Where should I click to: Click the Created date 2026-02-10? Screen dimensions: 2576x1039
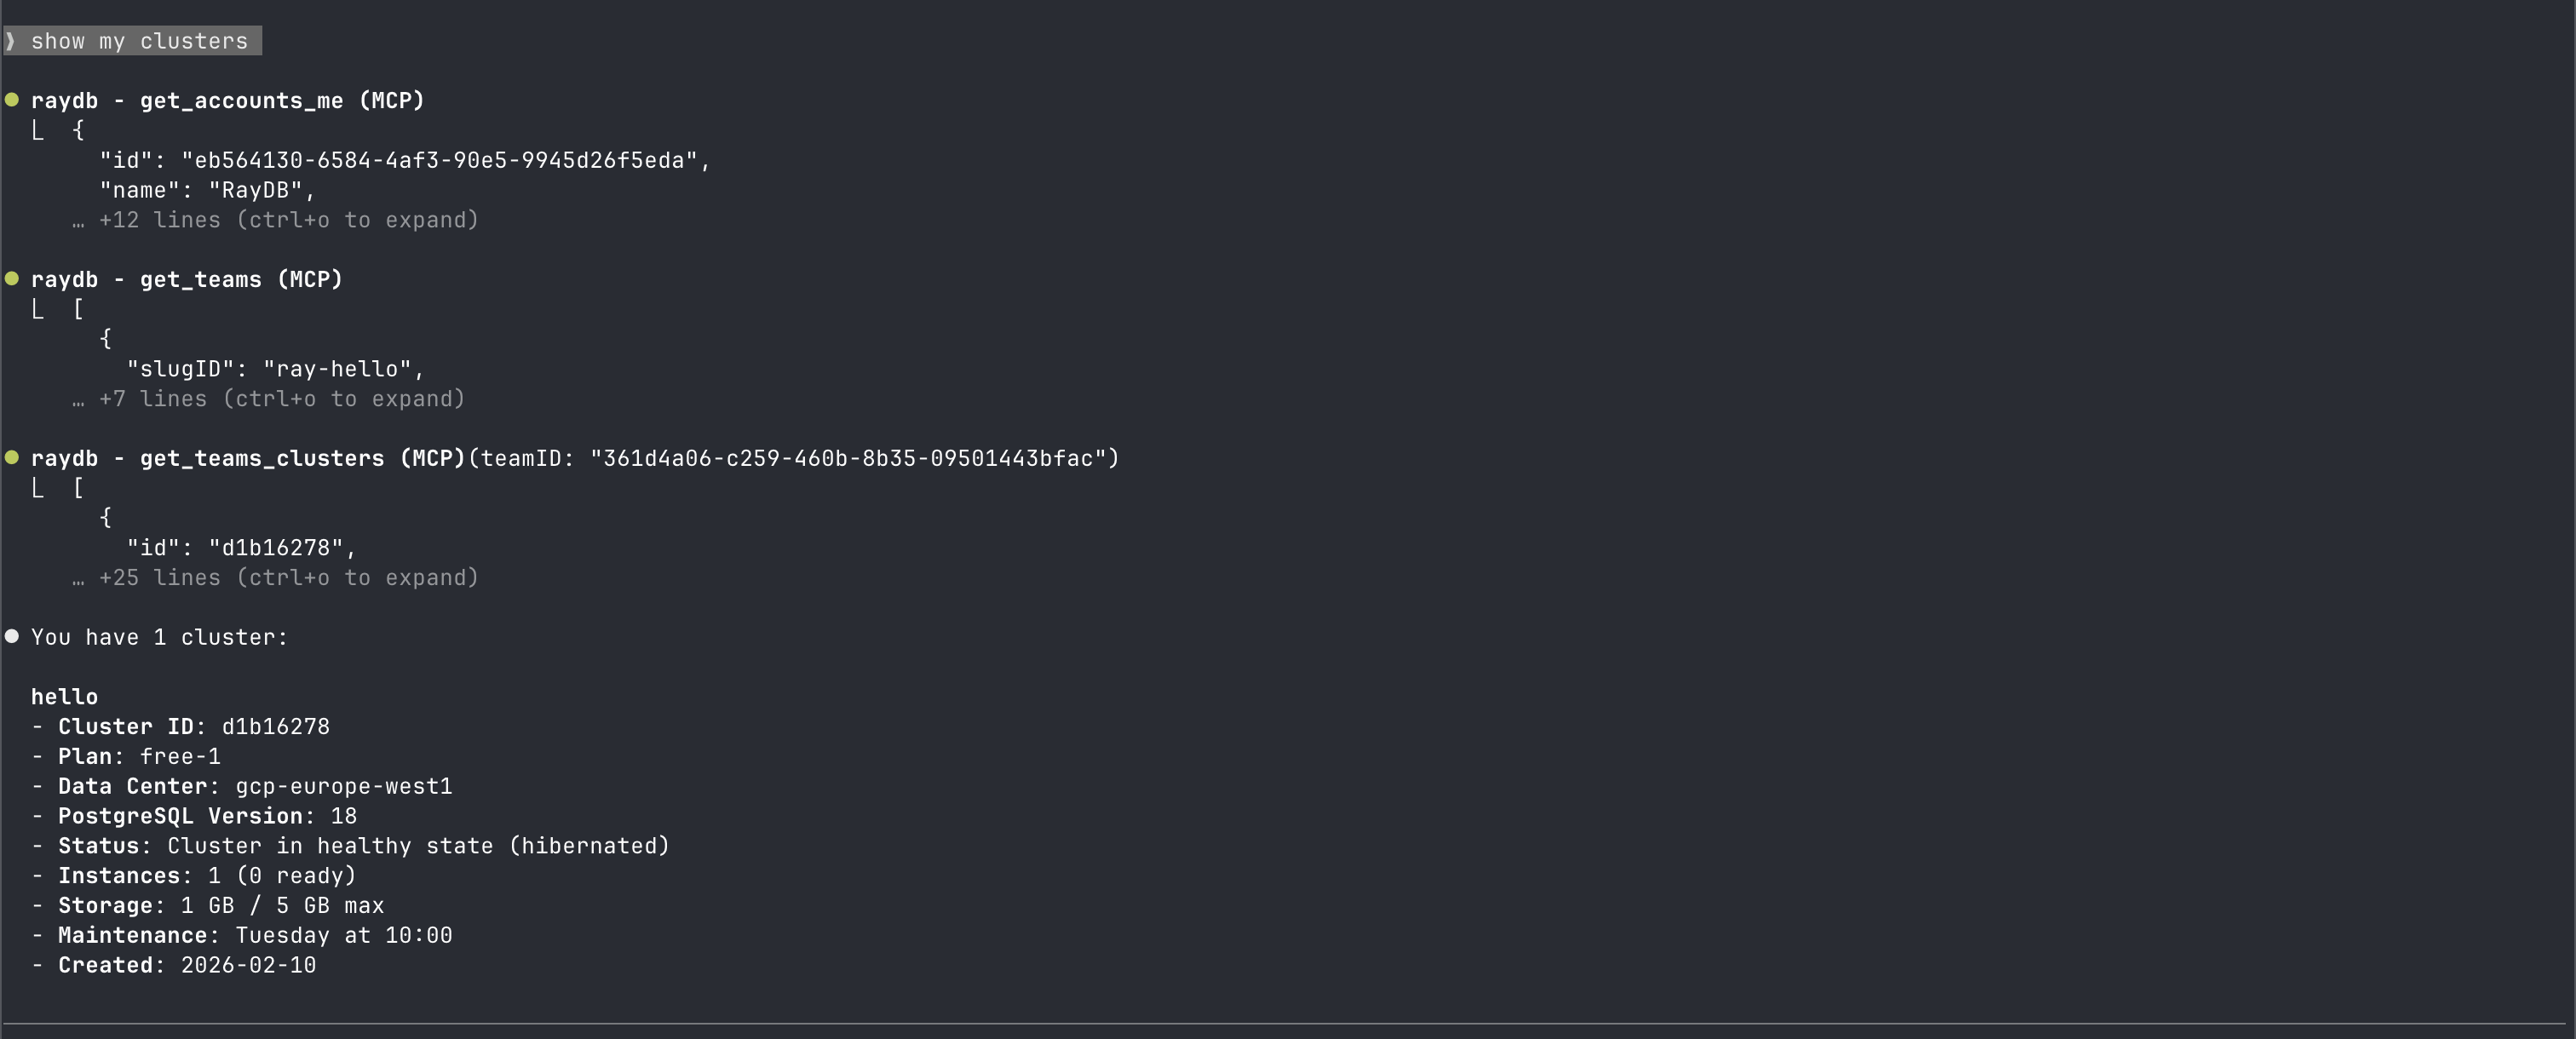248,965
